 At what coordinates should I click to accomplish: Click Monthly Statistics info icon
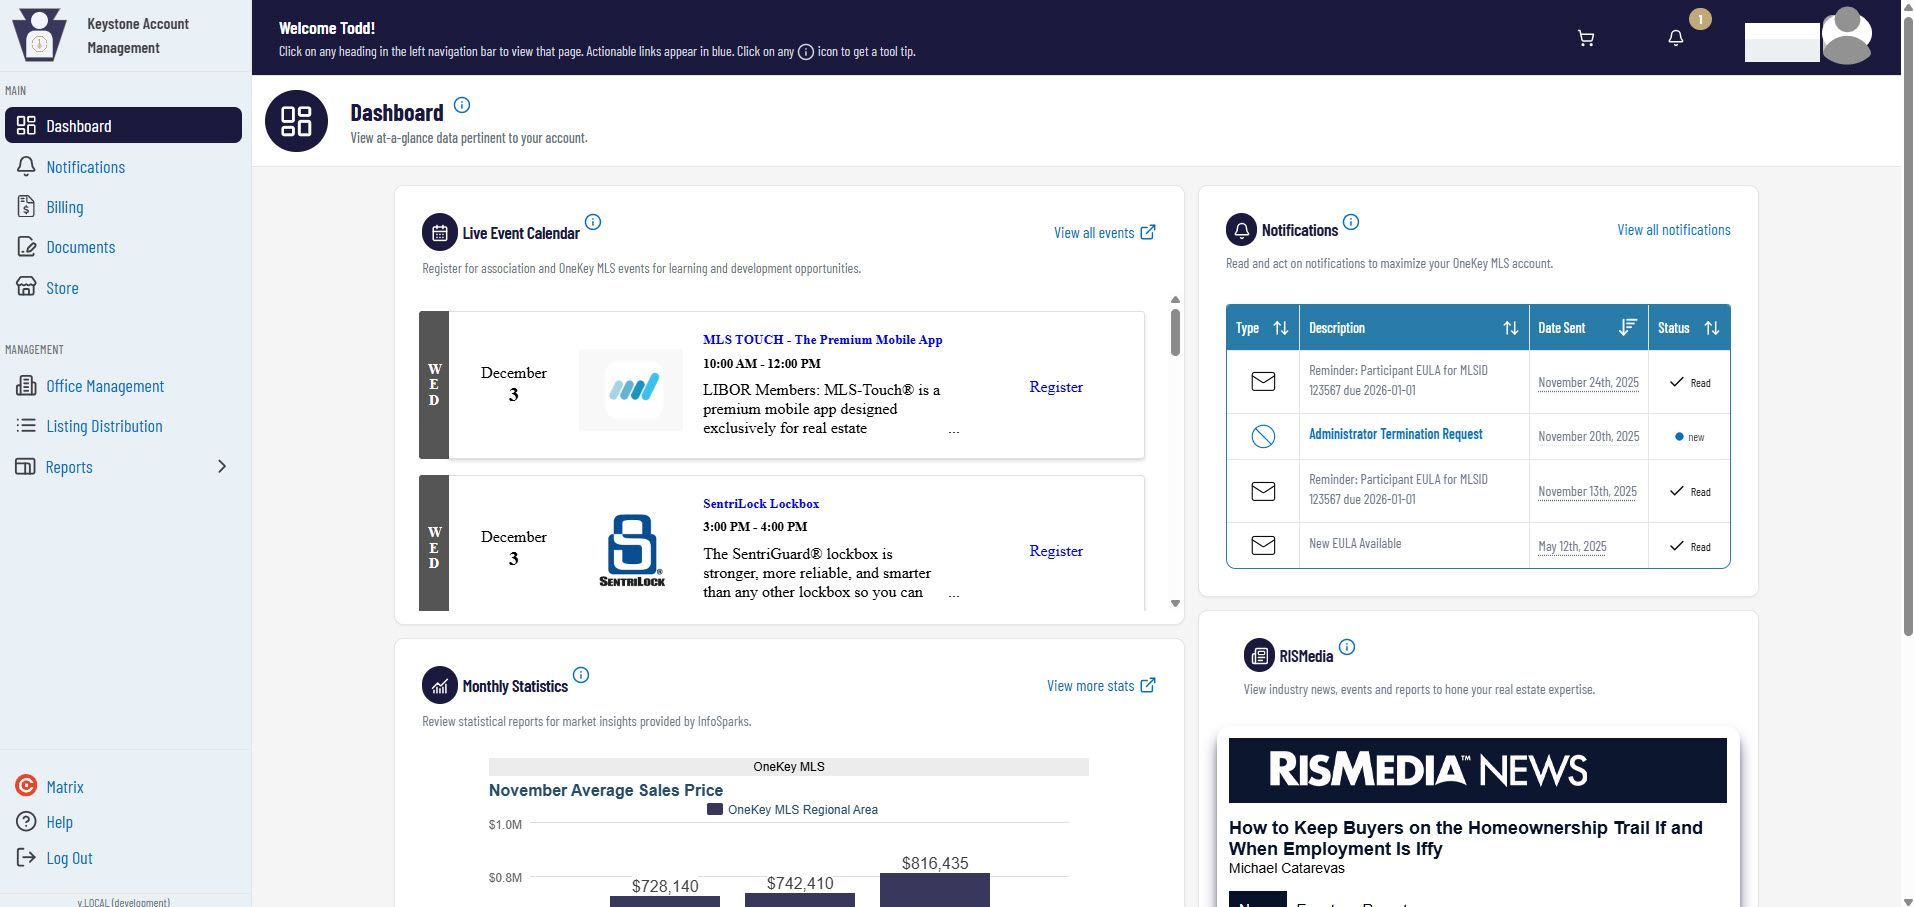pos(581,675)
